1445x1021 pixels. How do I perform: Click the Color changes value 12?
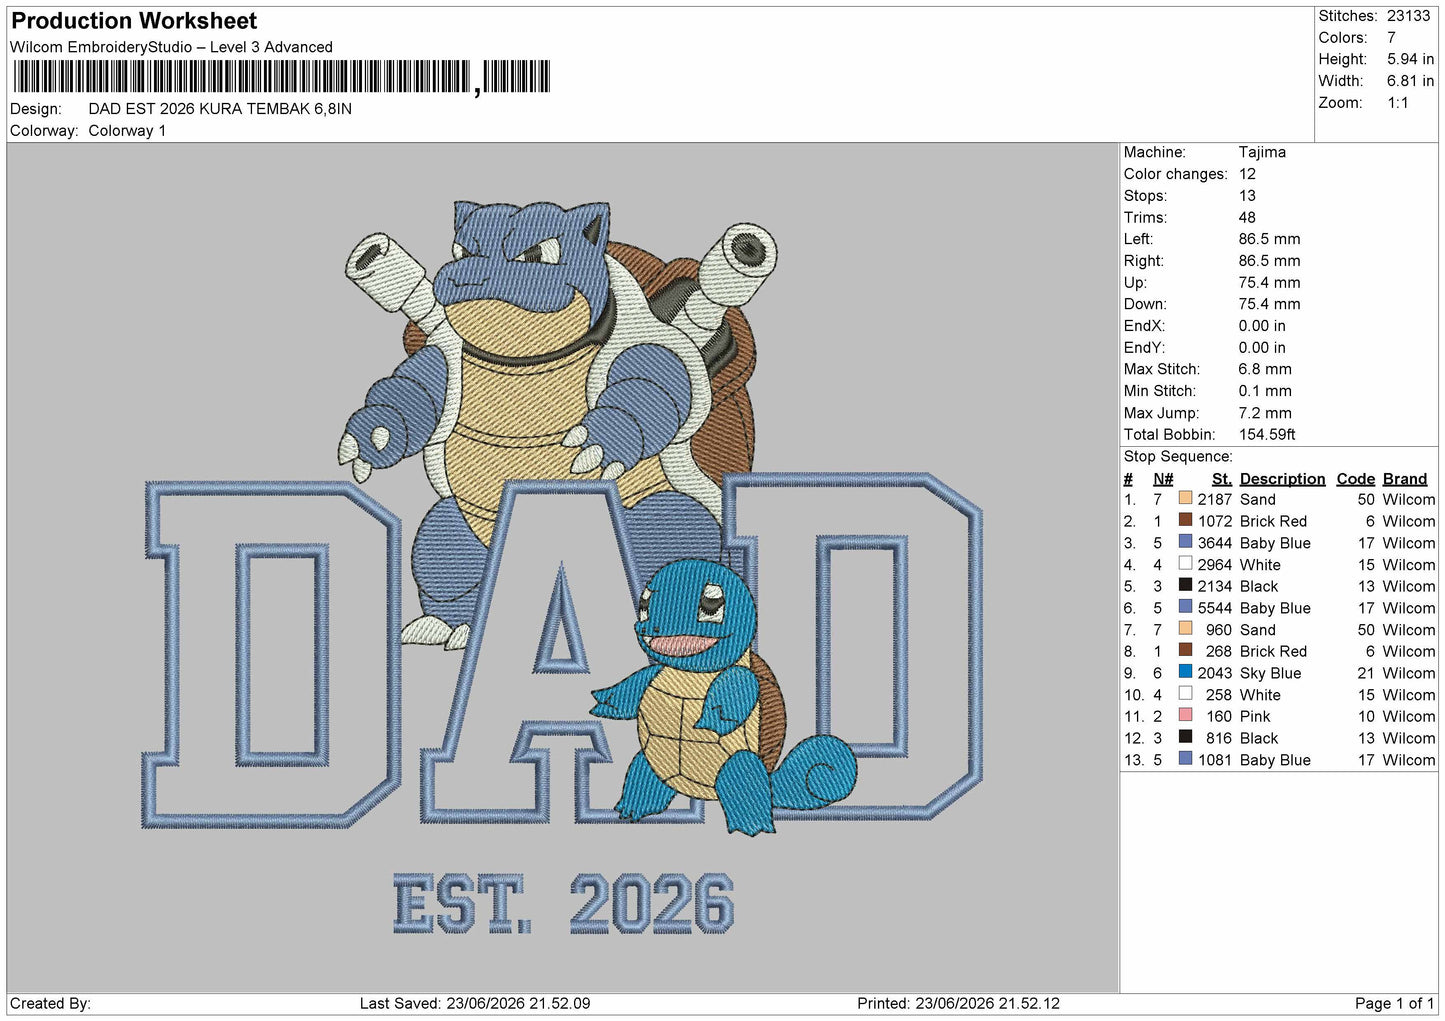1247,174
